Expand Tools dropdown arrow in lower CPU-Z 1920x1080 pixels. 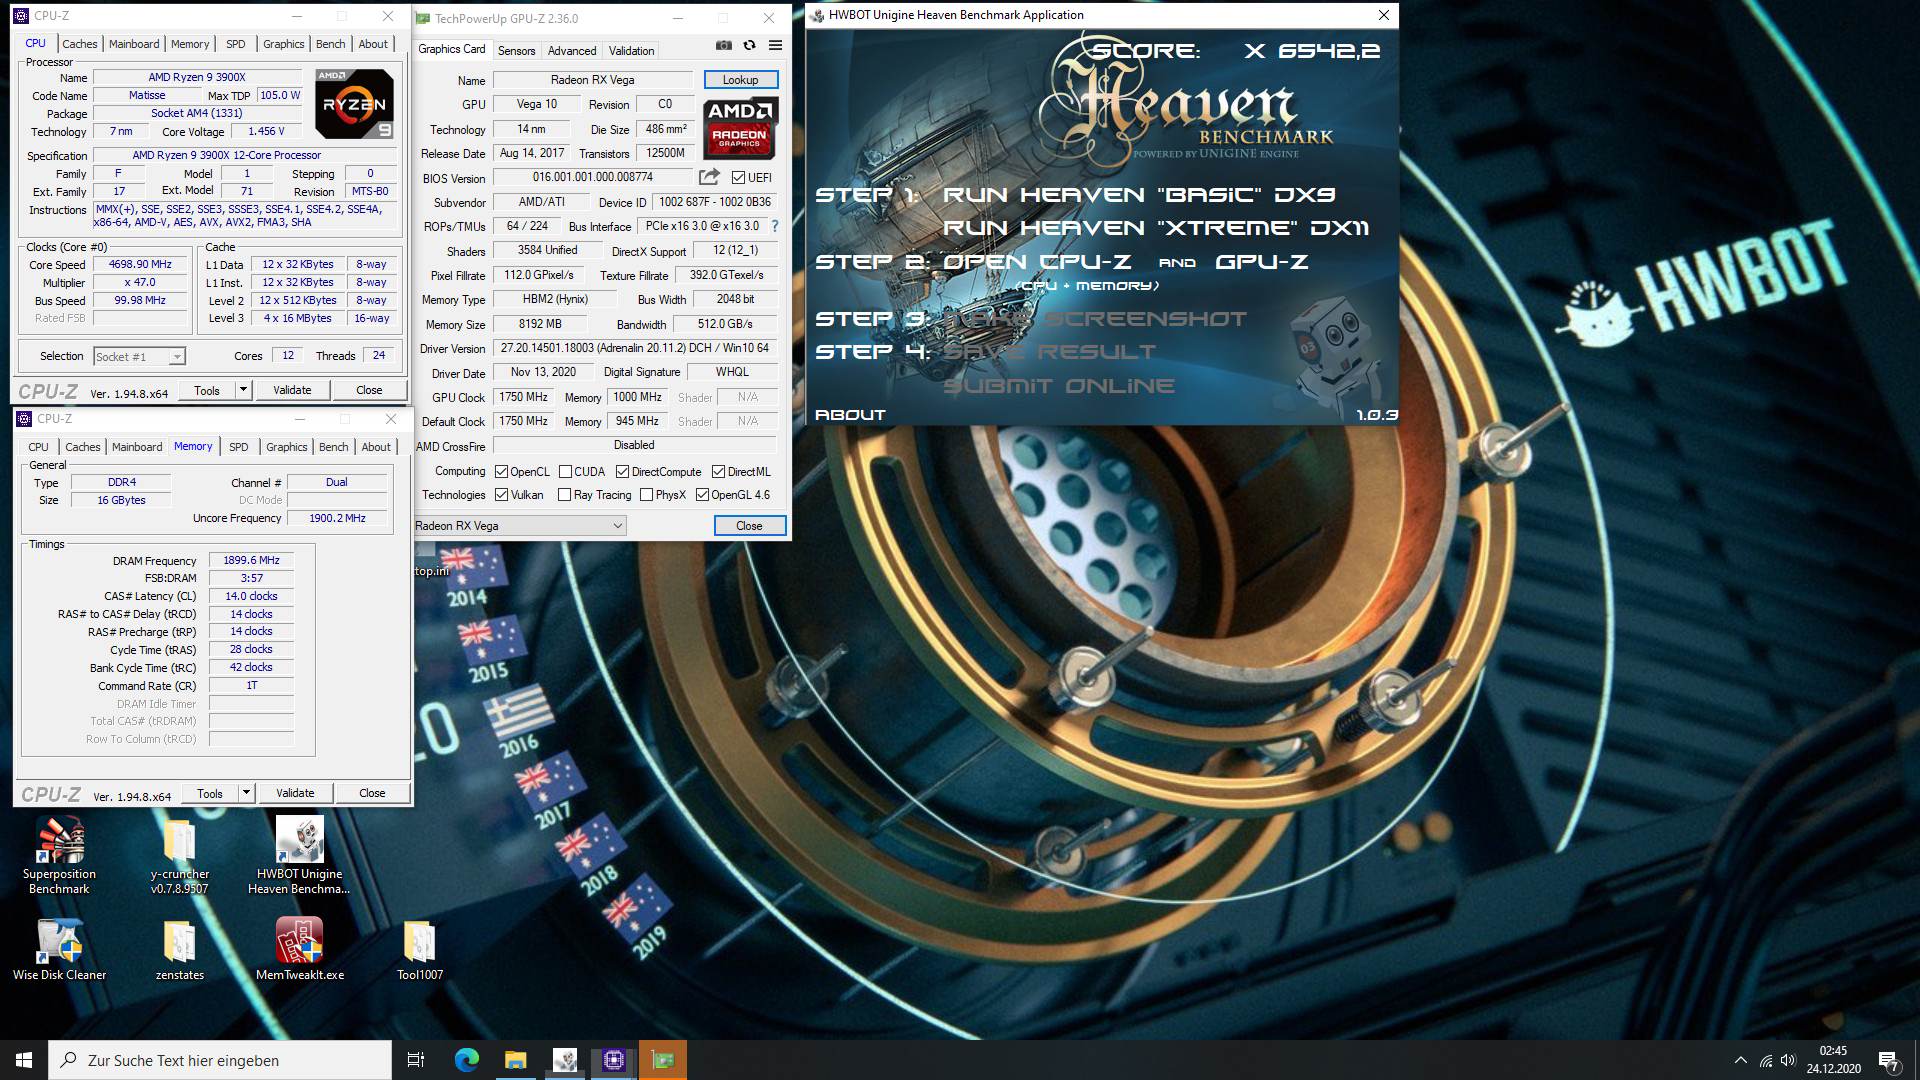246,793
